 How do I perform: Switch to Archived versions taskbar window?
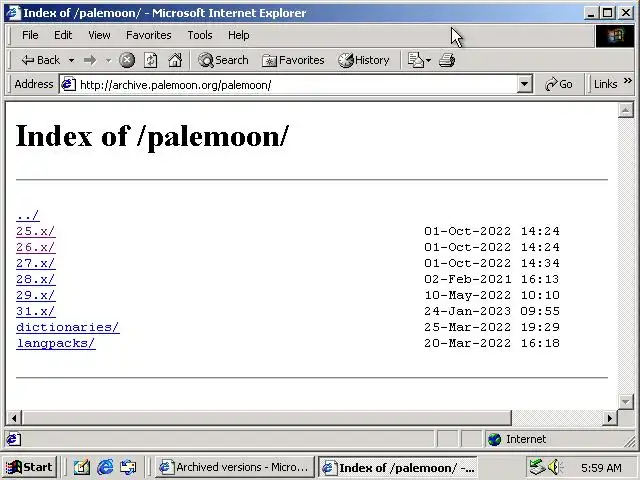(234, 467)
